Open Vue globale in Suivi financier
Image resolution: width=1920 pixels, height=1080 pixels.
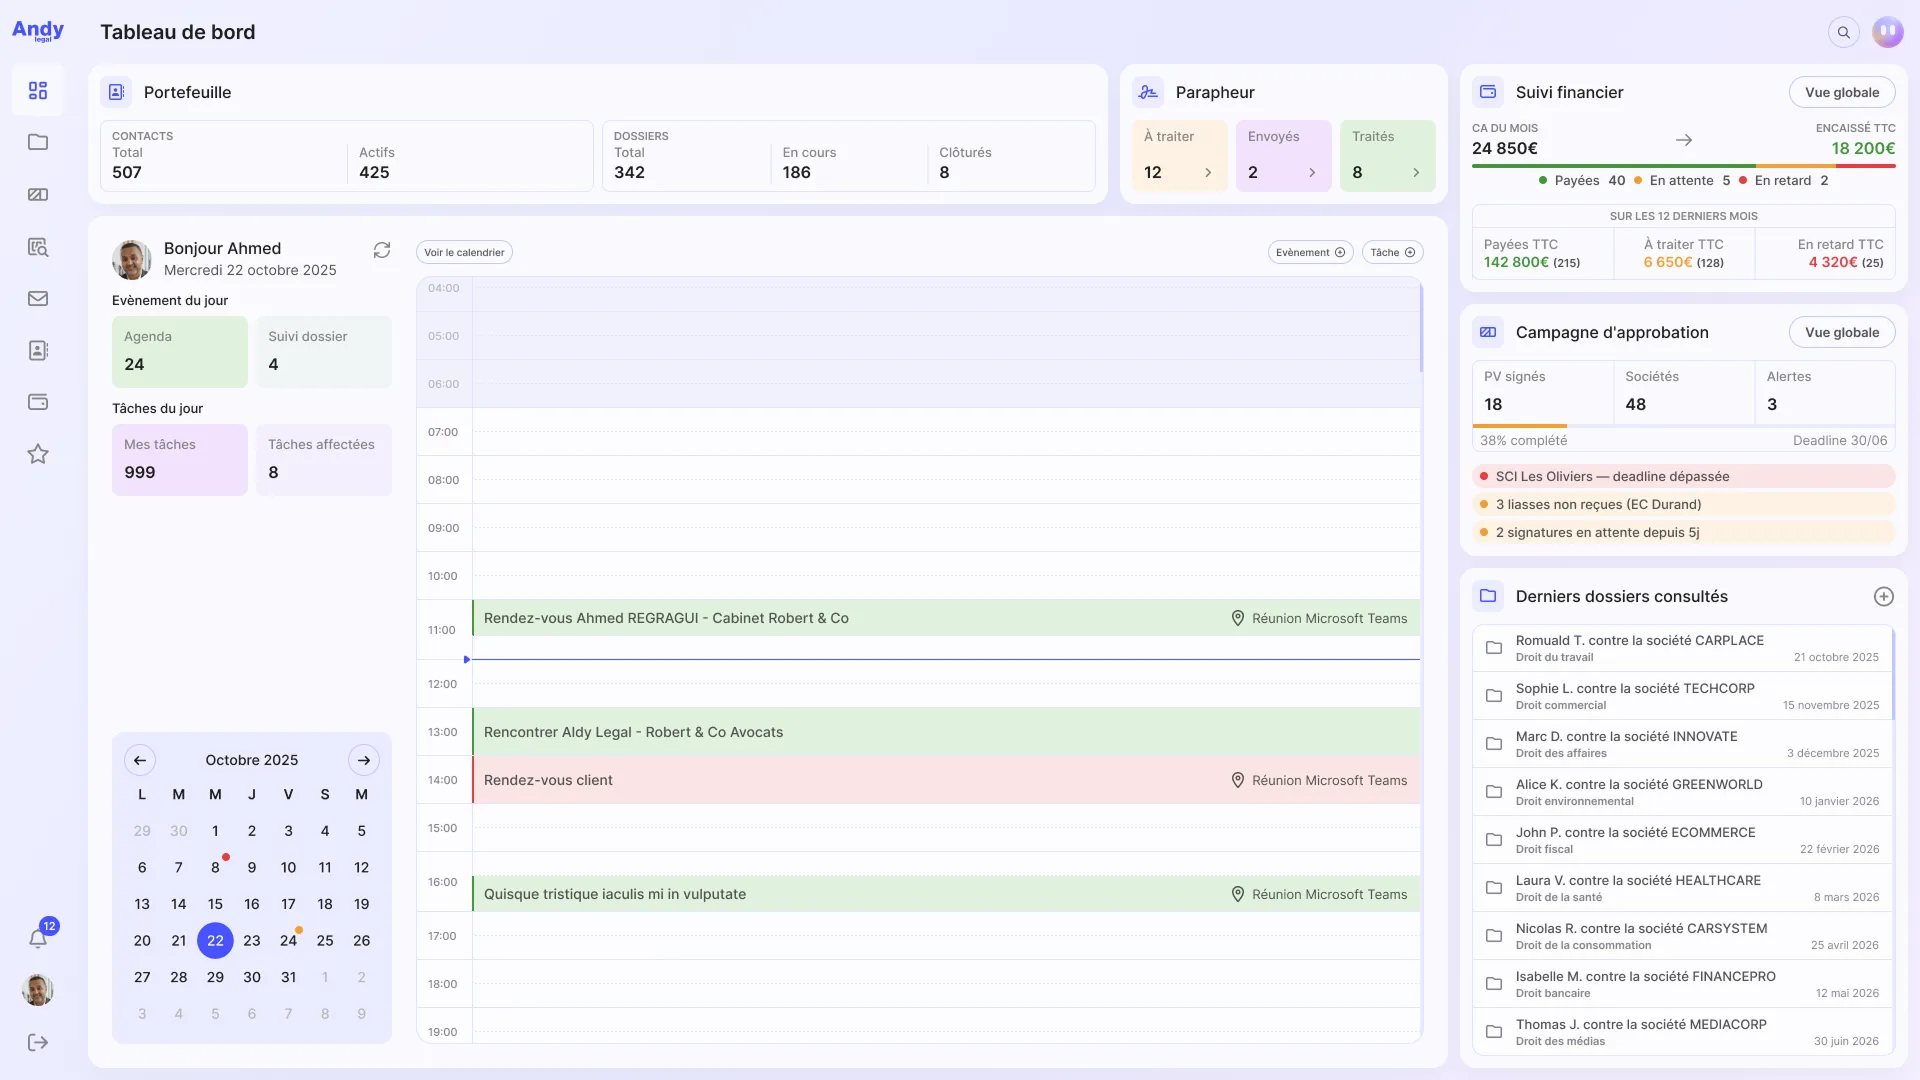coord(1842,92)
